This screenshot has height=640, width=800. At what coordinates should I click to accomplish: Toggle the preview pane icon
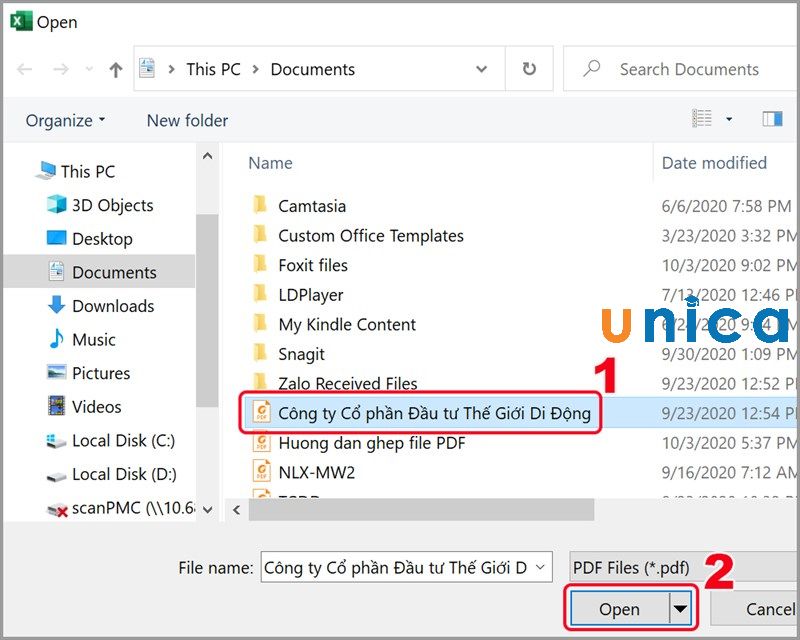coord(772,120)
